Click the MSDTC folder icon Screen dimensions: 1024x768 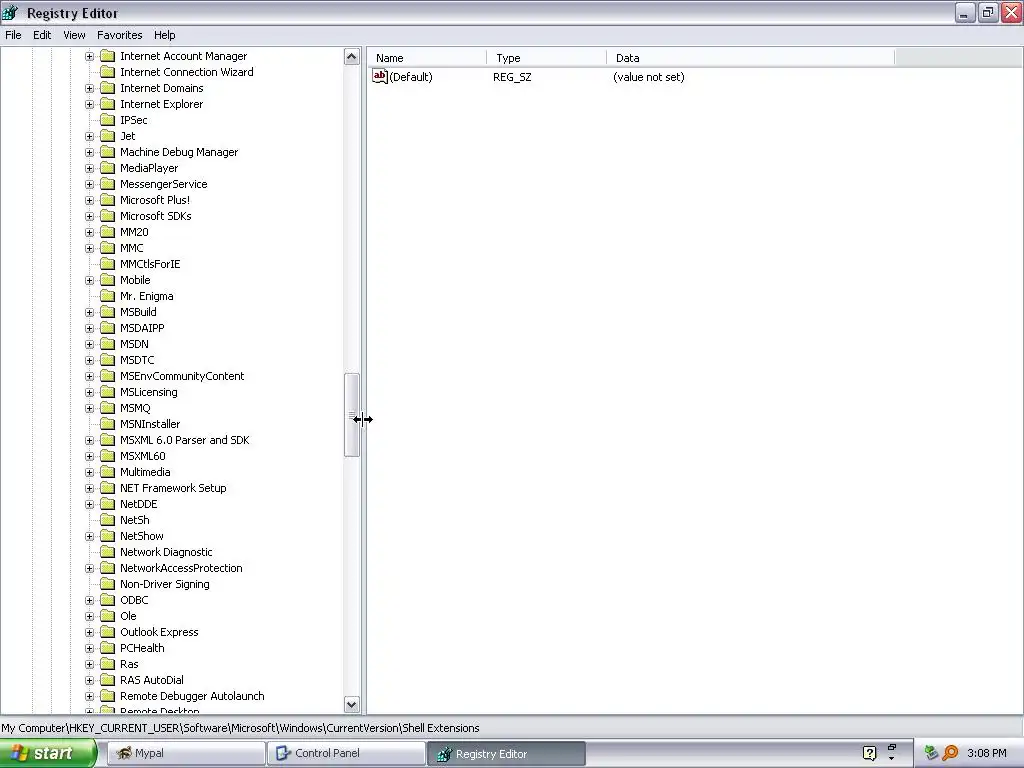pos(108,360)
